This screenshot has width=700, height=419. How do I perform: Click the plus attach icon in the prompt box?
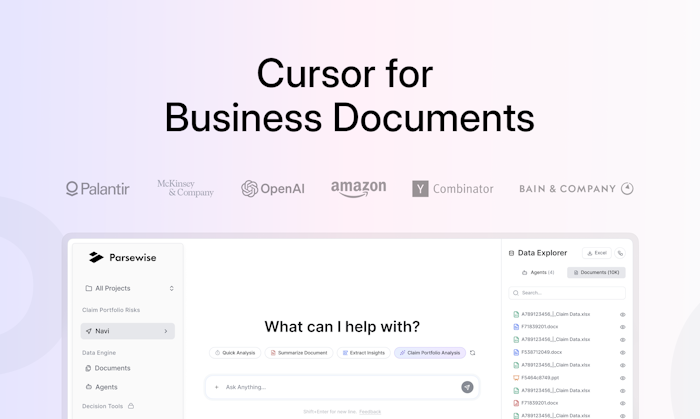tap(217, 387)
